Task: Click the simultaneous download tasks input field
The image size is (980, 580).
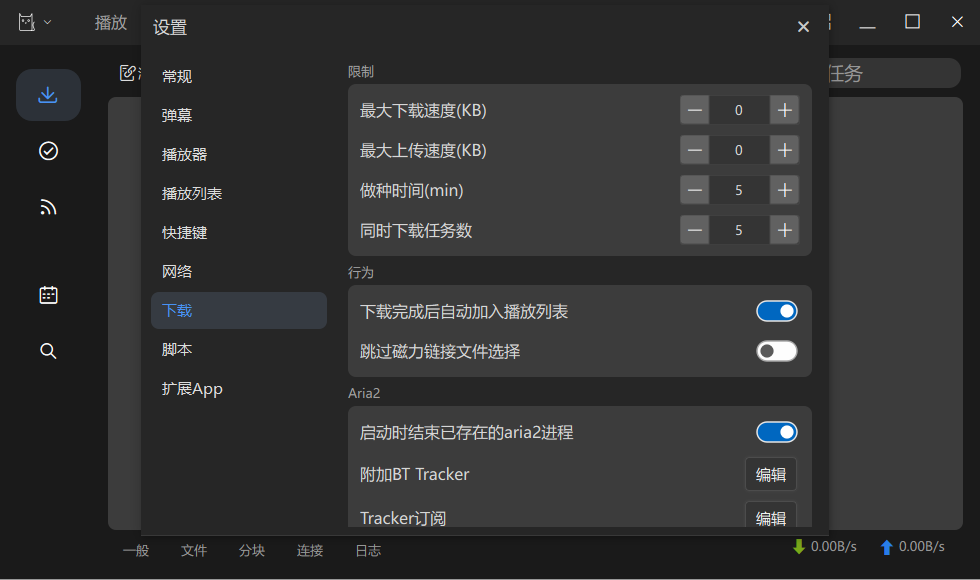Action: pyautogui.click(x=739, y=230)
